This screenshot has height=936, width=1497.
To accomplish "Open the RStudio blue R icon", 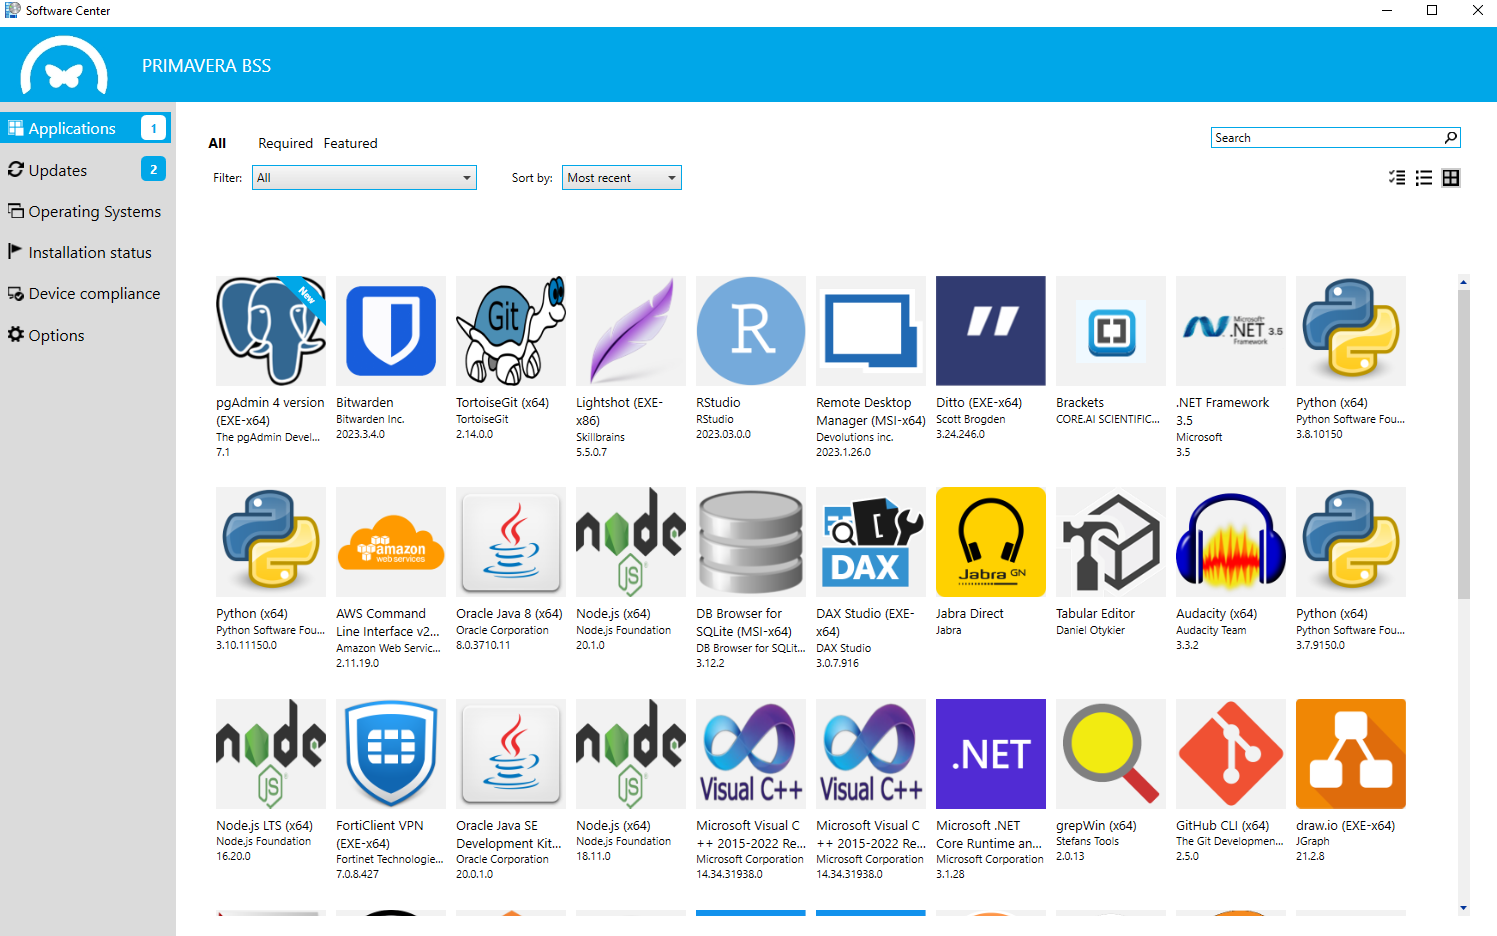I will (751, 331).
